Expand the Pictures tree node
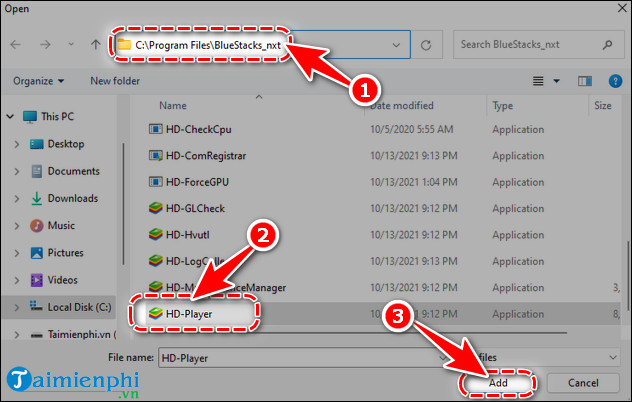 [x=17, y=253]
